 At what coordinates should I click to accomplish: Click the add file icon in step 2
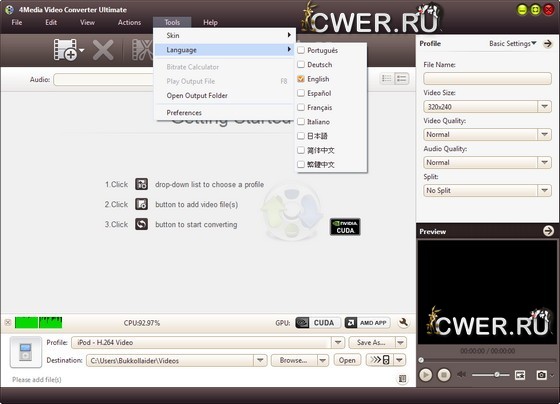(x=141, y=204)
